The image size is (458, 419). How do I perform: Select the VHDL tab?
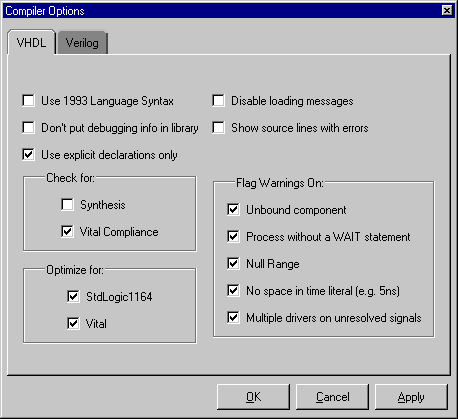pyautogui.click(x=31, y=43)
